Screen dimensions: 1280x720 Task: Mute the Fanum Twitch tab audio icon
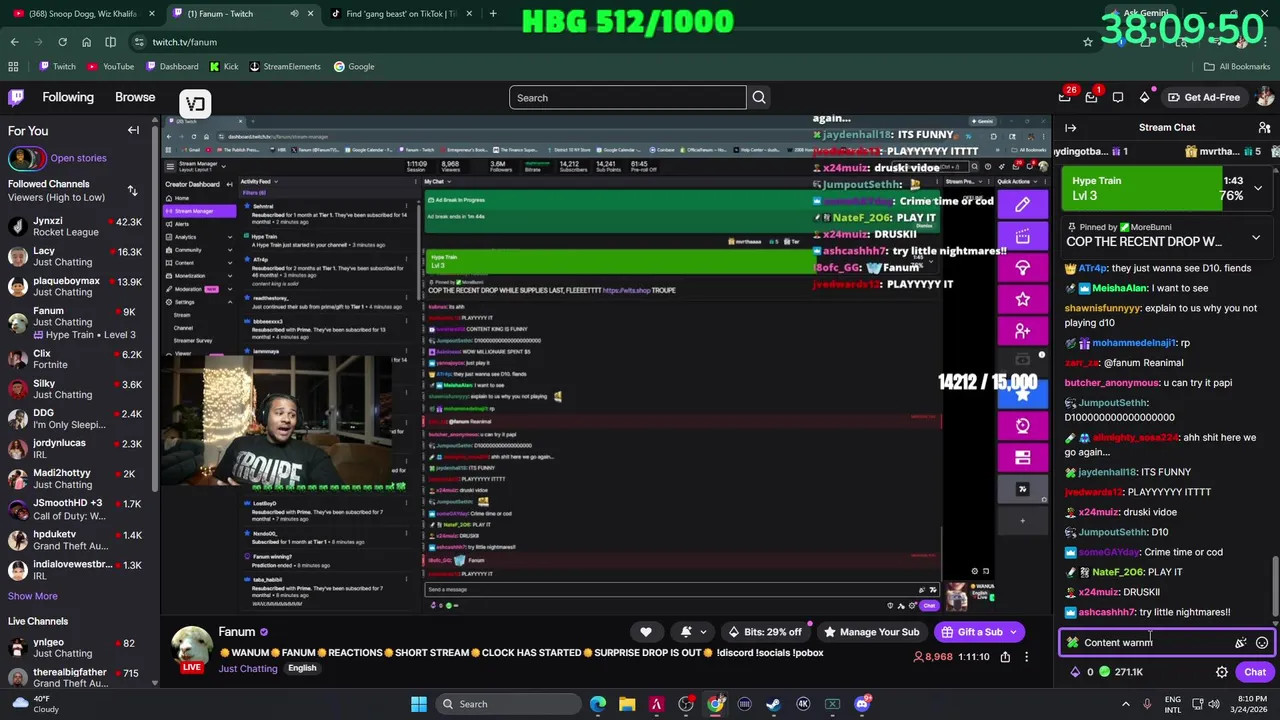[294, 14]
